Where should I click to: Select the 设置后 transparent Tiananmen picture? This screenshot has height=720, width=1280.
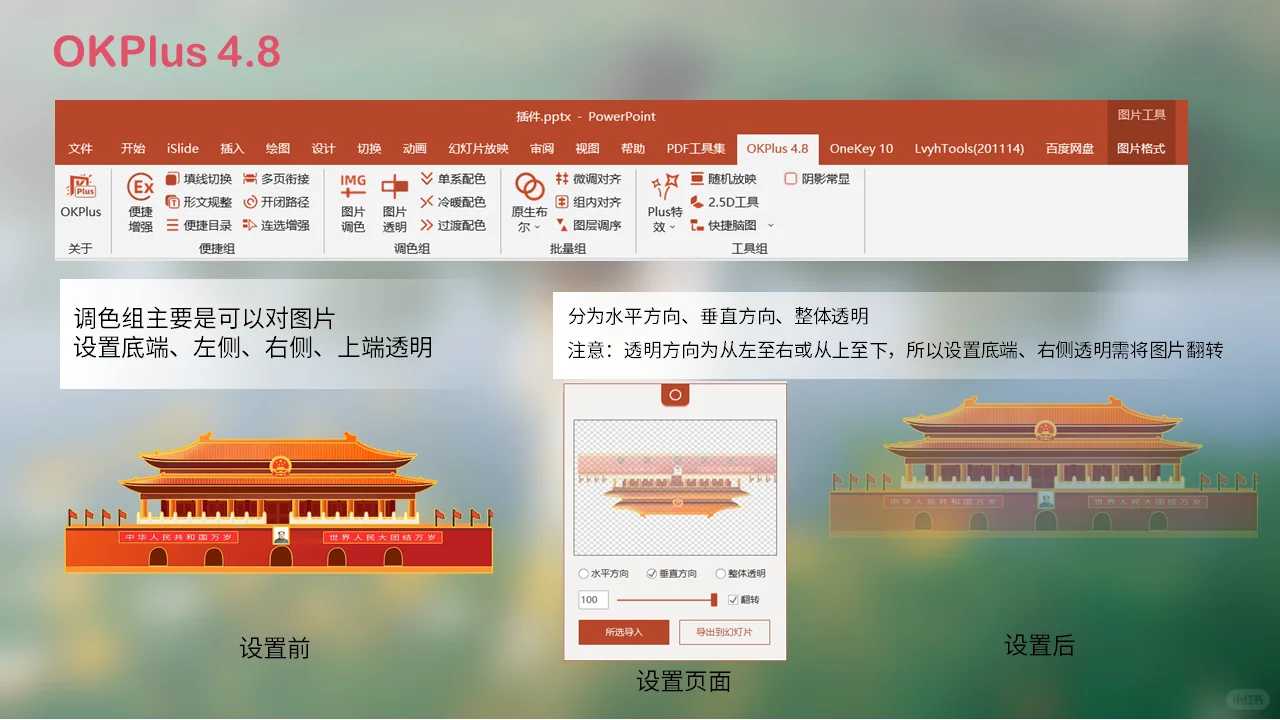point(1043,467)
